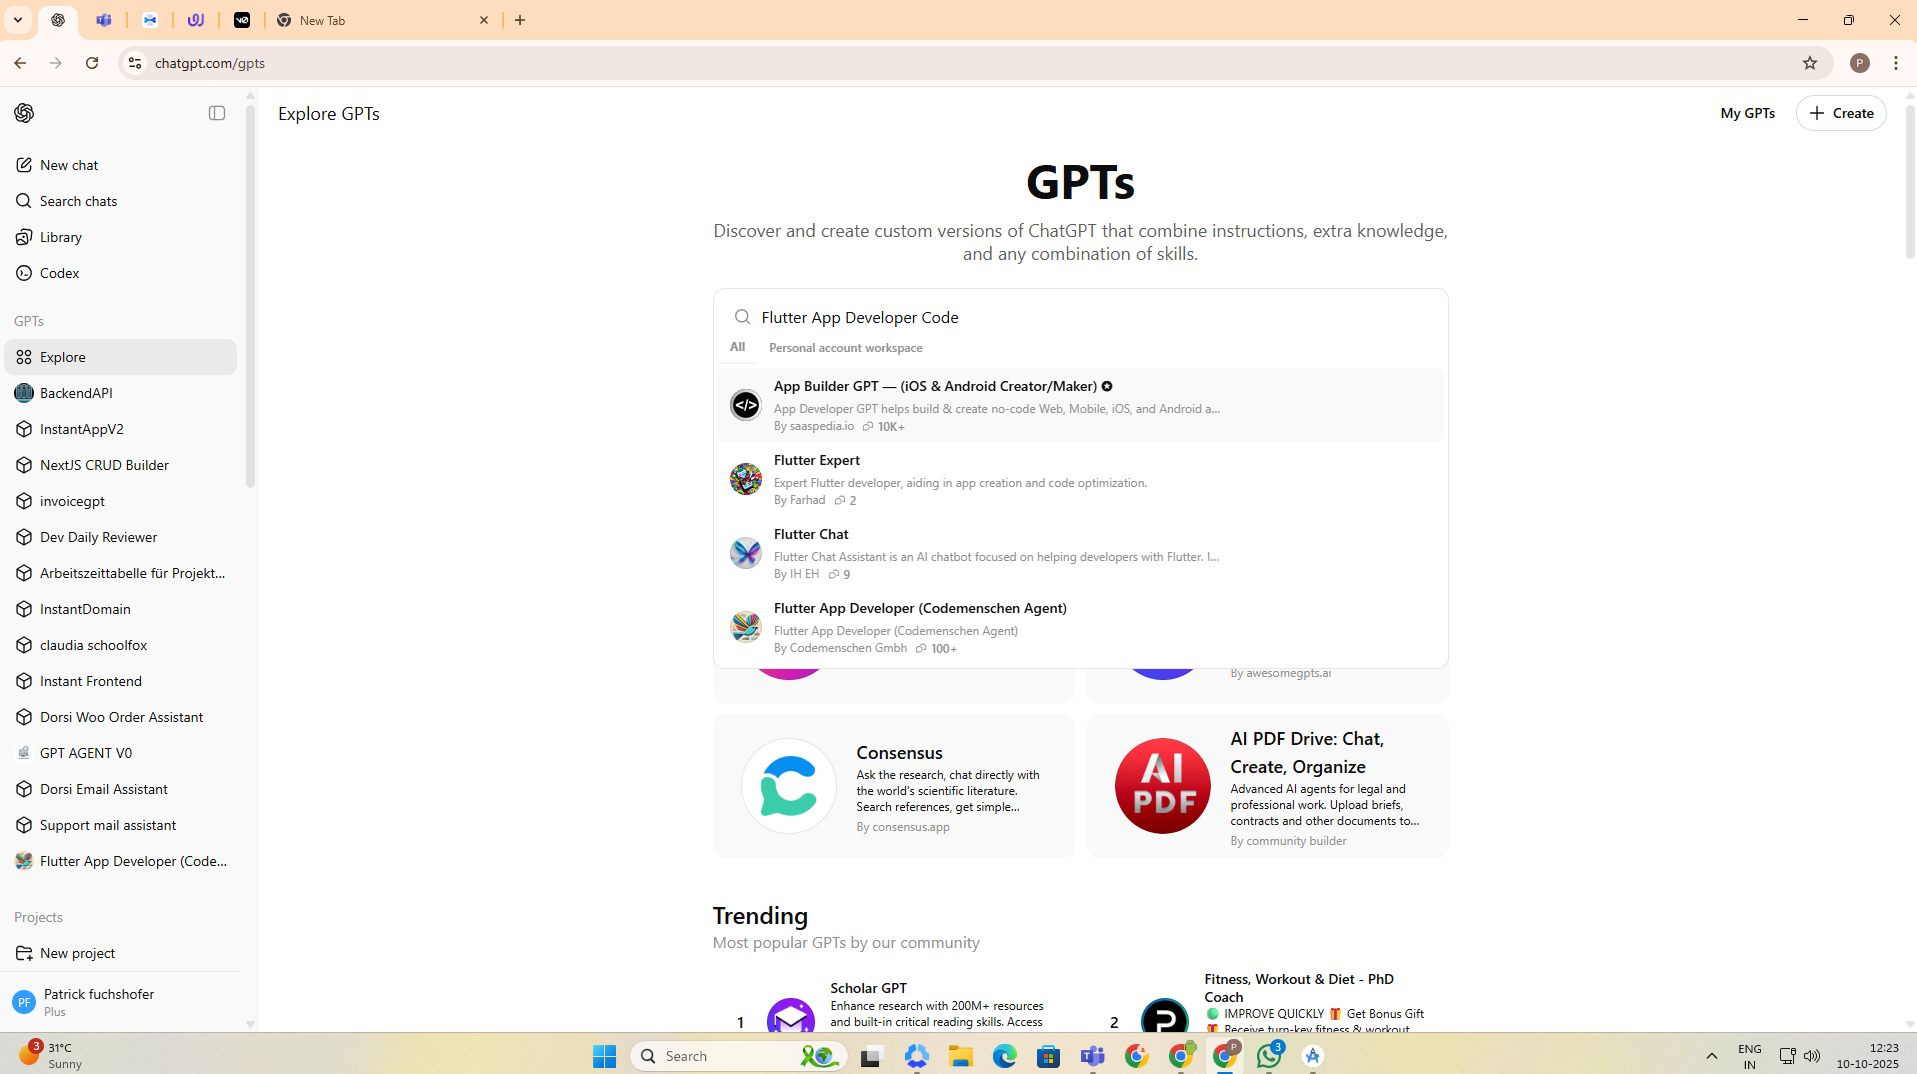The width and height of the screenshot is (1917, 1074).
Task: Select Personal account workspace tab
Action: (x=845, y=348)
